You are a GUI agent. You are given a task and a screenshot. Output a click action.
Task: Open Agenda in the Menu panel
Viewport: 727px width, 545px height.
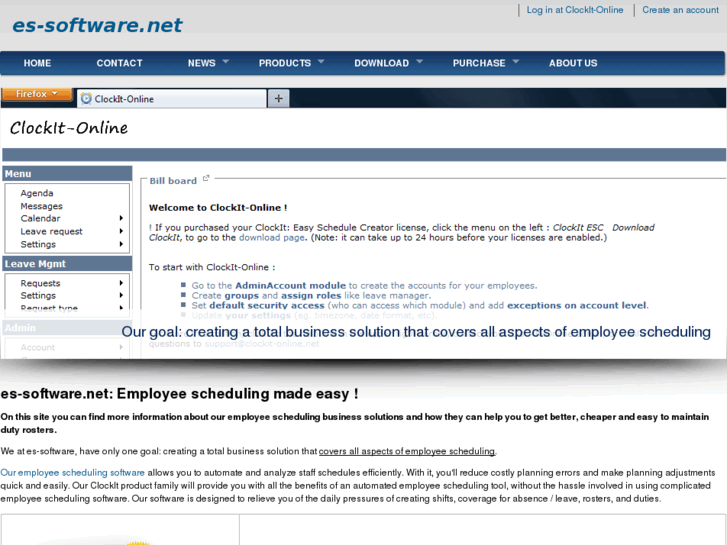37,193
